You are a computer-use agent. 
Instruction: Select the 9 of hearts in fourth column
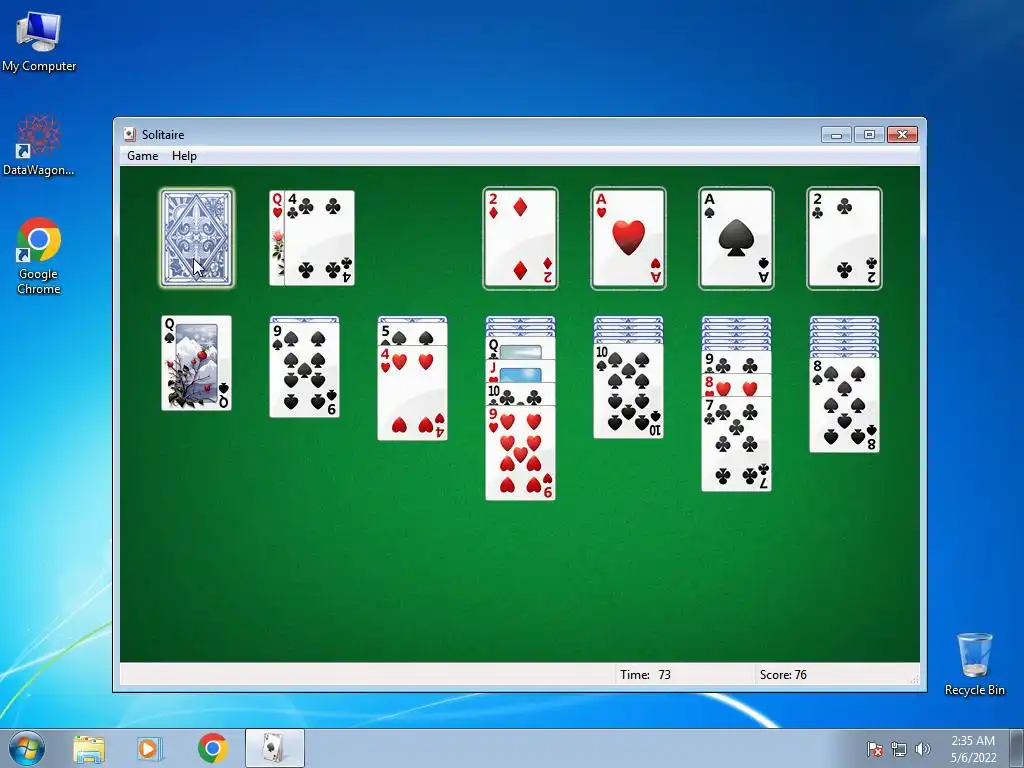tap(520, 453)
